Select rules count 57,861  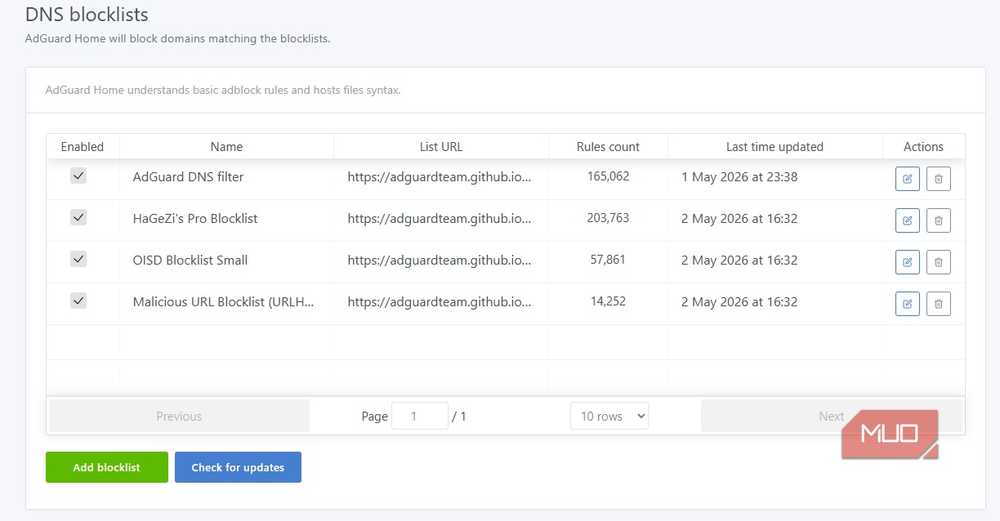point(608,260)
